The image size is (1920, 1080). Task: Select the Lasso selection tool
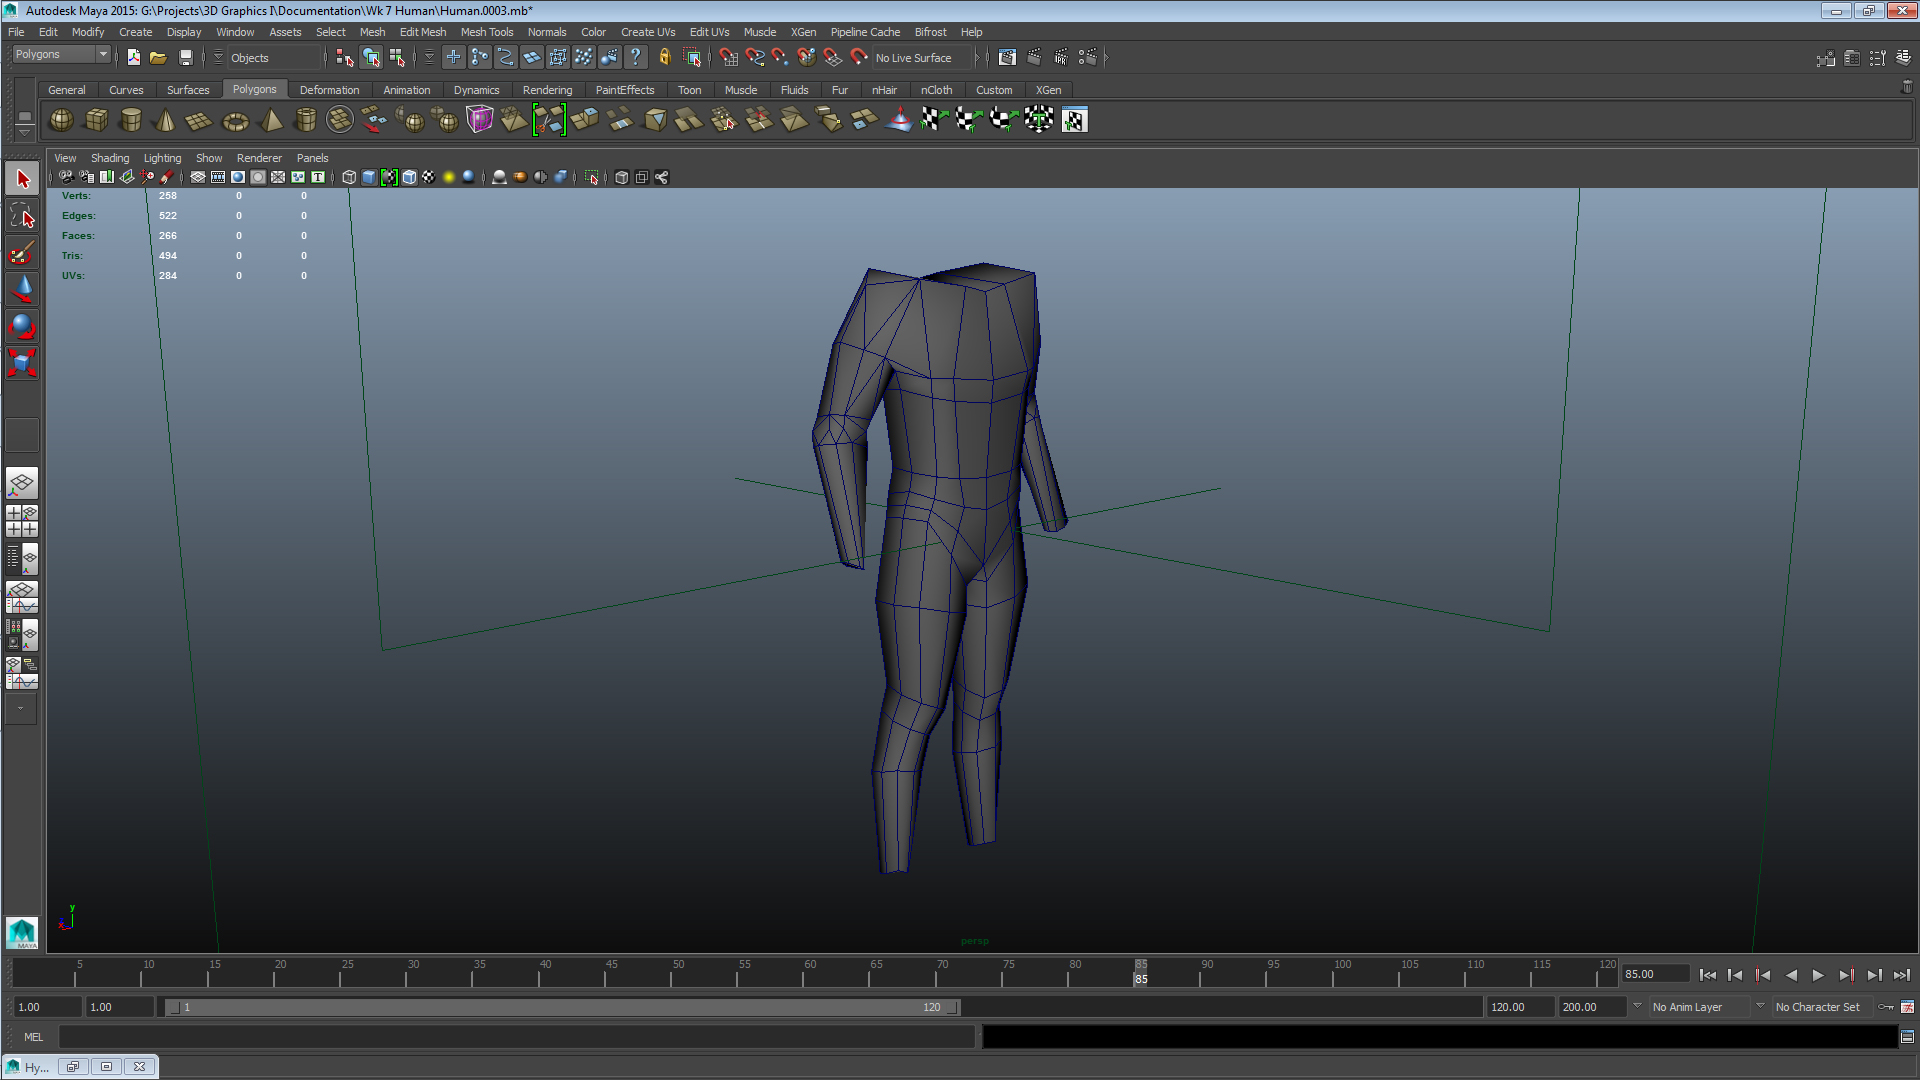click(21, 214)
